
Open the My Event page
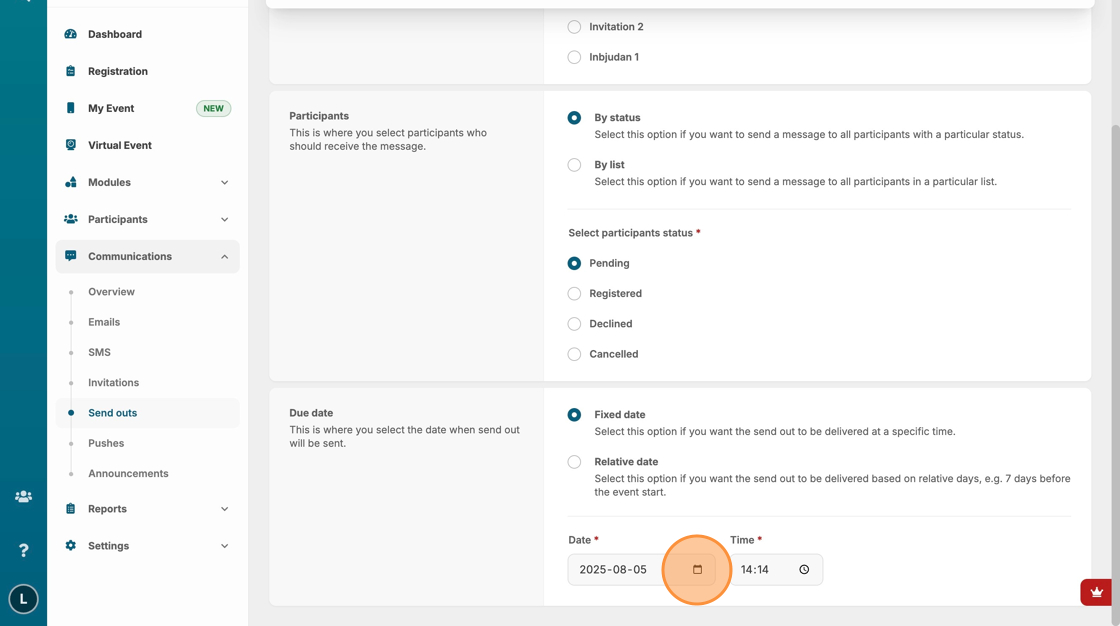coord(111,108)
